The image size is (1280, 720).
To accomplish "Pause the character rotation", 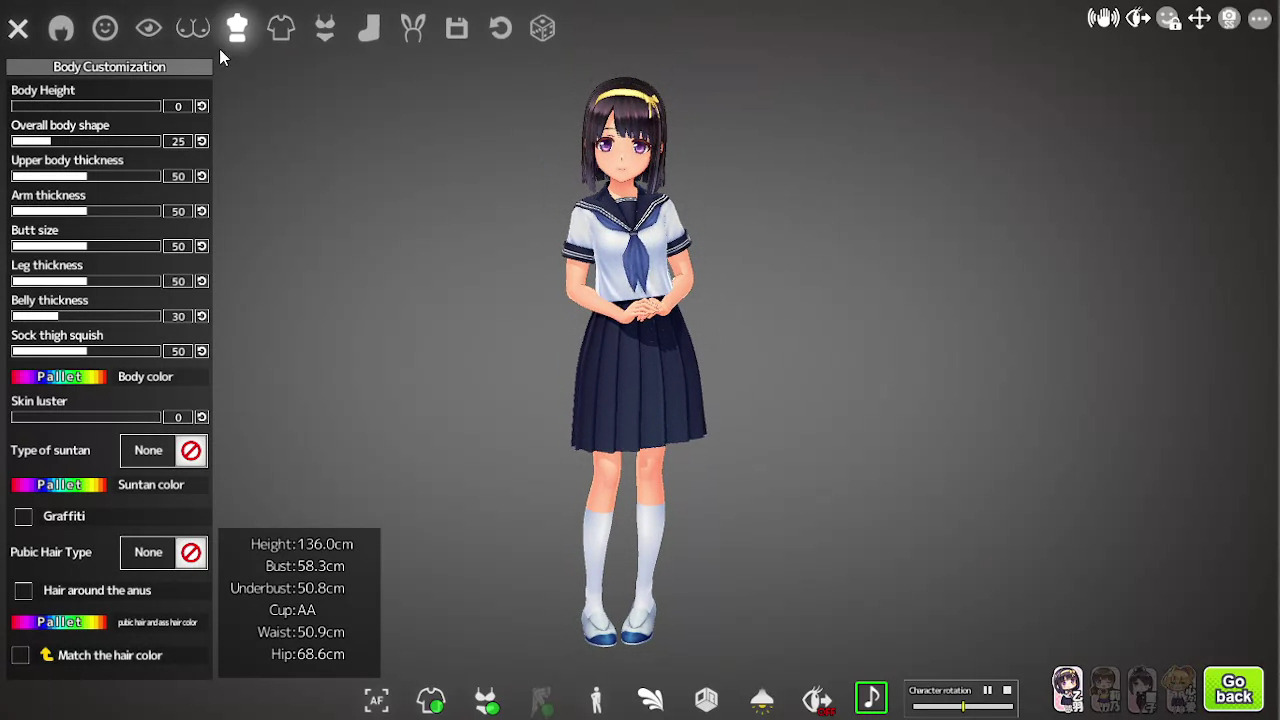I will pyautogui.click(x=987, y=690).
